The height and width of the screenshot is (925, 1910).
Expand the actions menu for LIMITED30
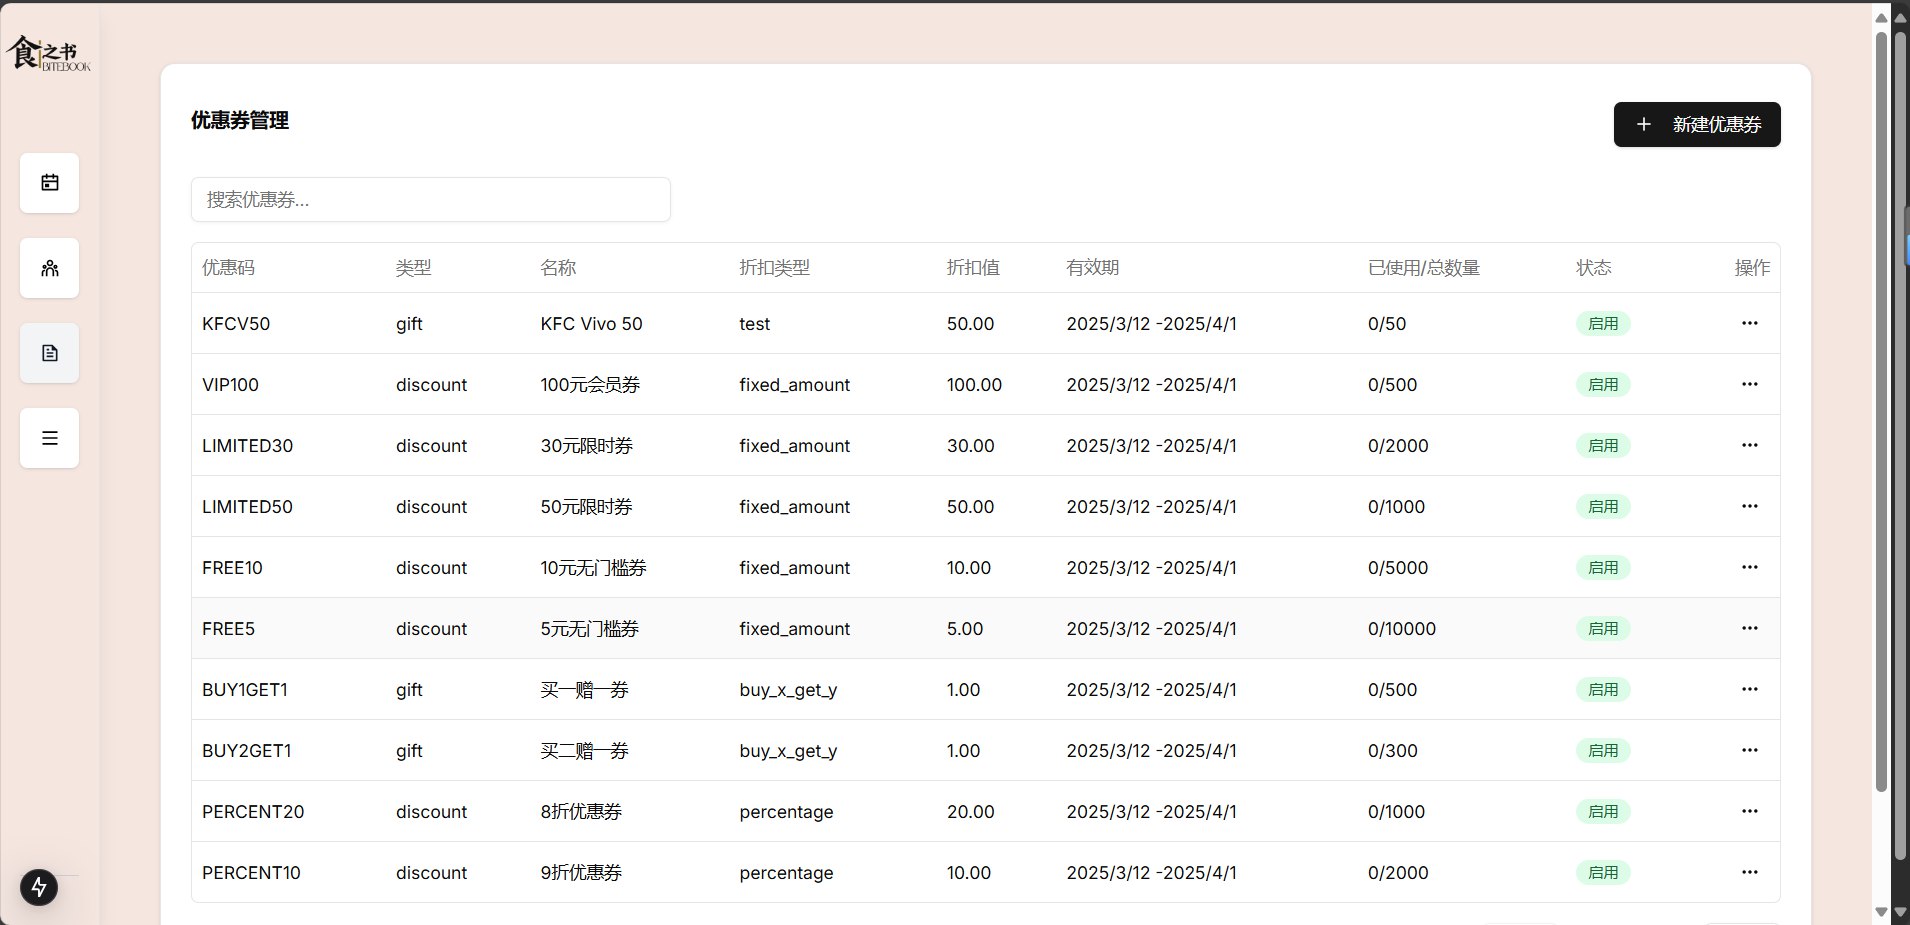coord(1750,445)
